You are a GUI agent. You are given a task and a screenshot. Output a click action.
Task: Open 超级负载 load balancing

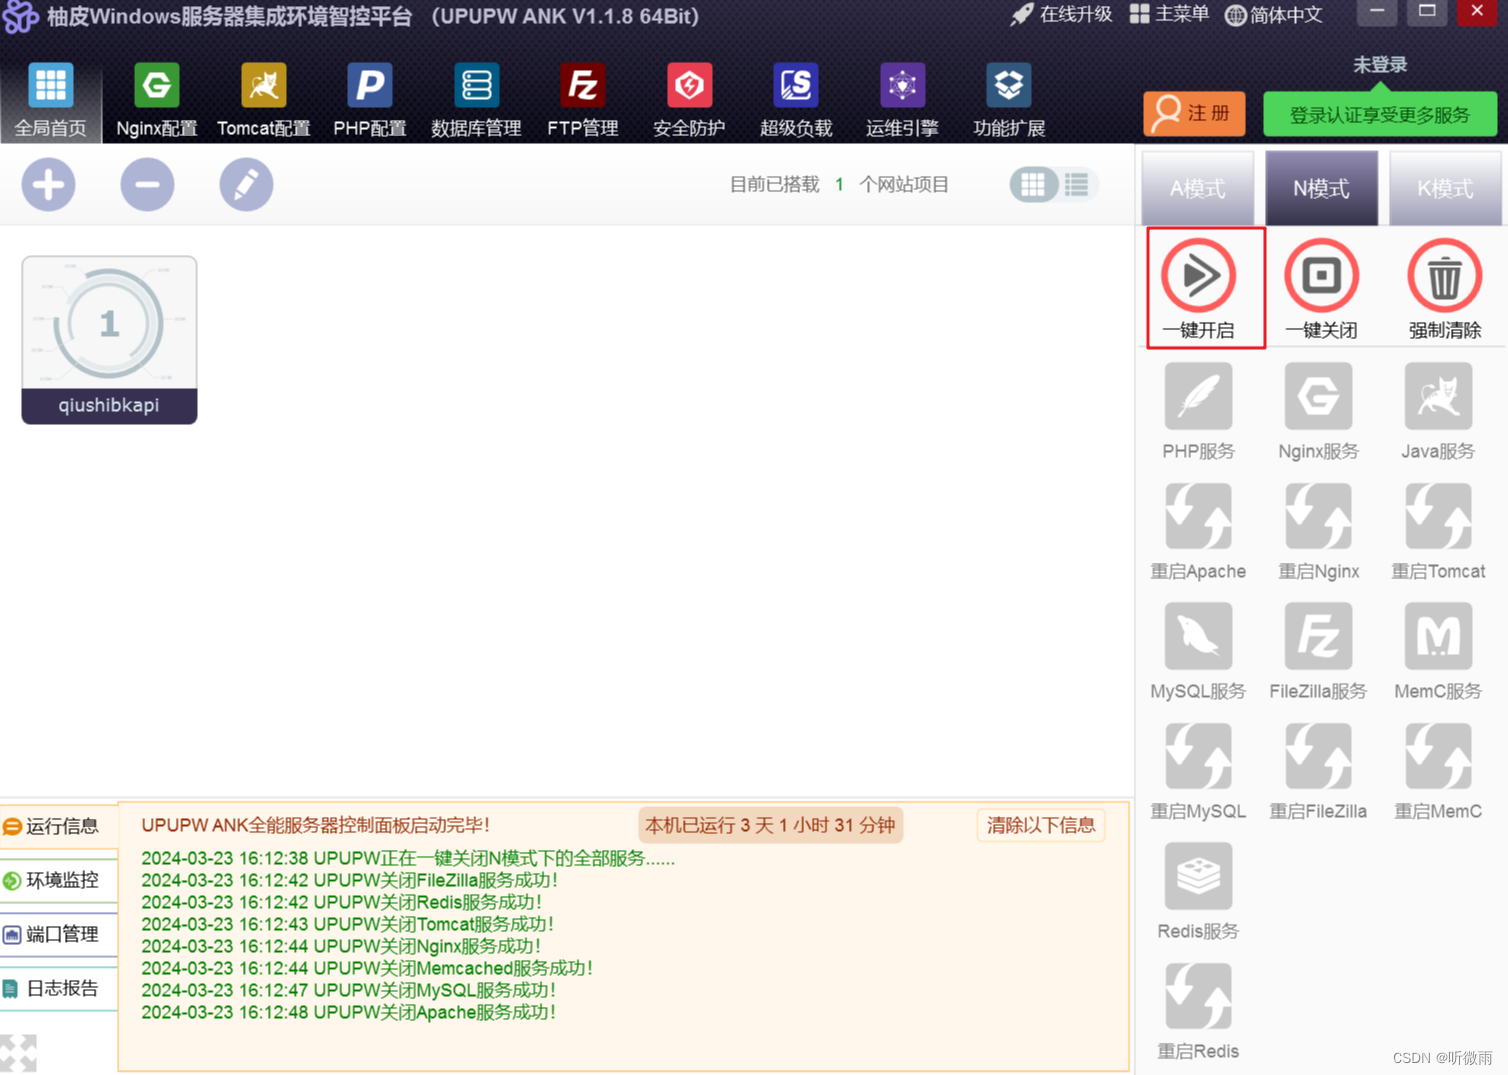coord(796,100)
